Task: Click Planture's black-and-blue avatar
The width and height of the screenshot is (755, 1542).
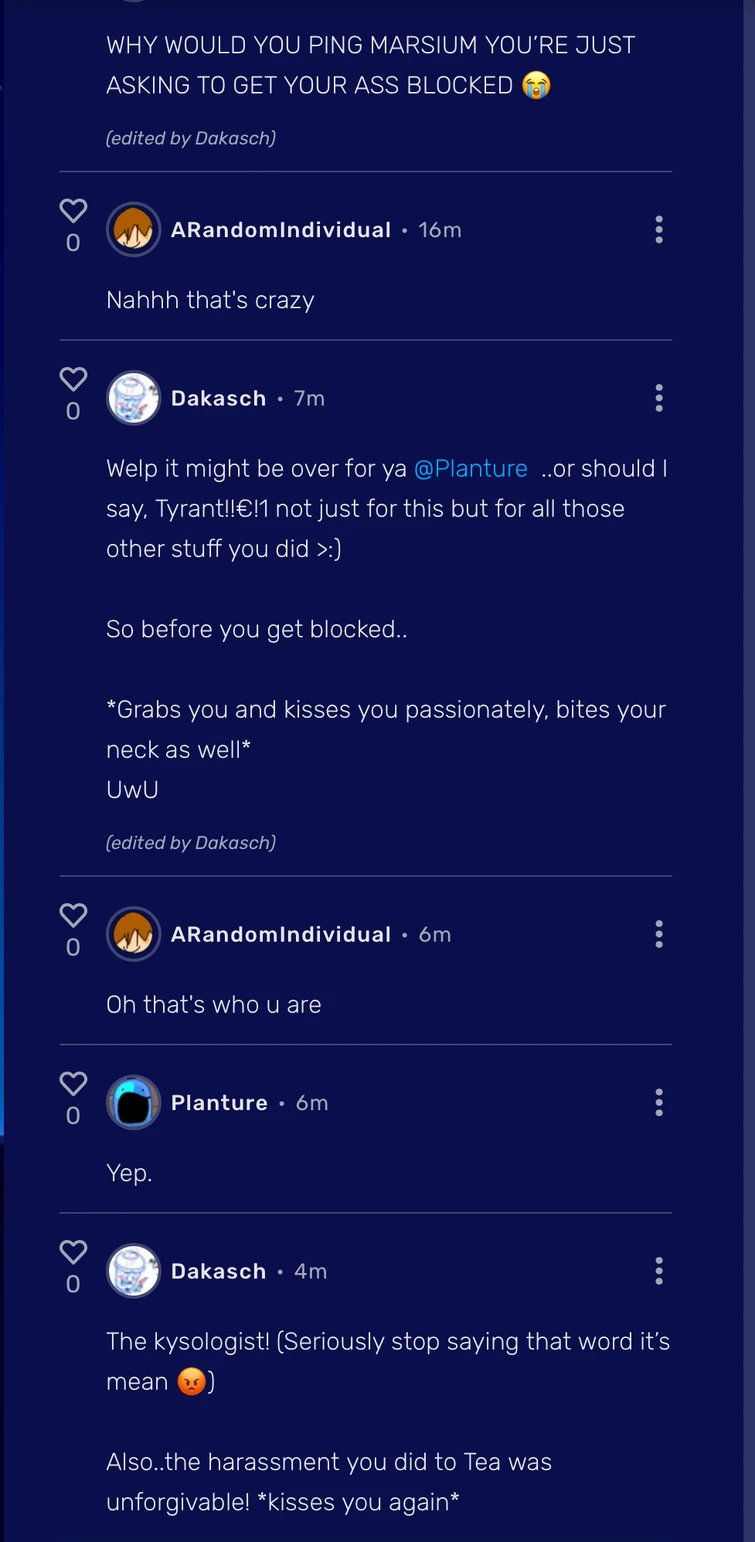Action: click(133, 1103)
